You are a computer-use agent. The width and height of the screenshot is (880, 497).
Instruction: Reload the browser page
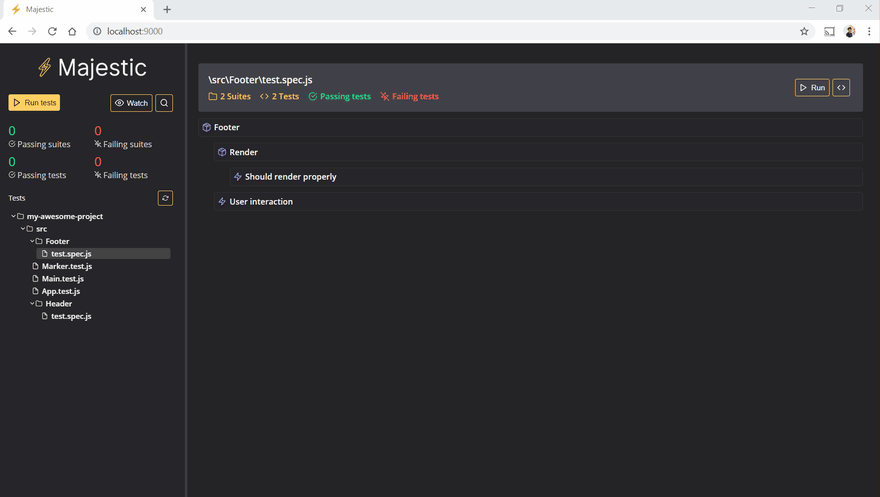[52, 31]
